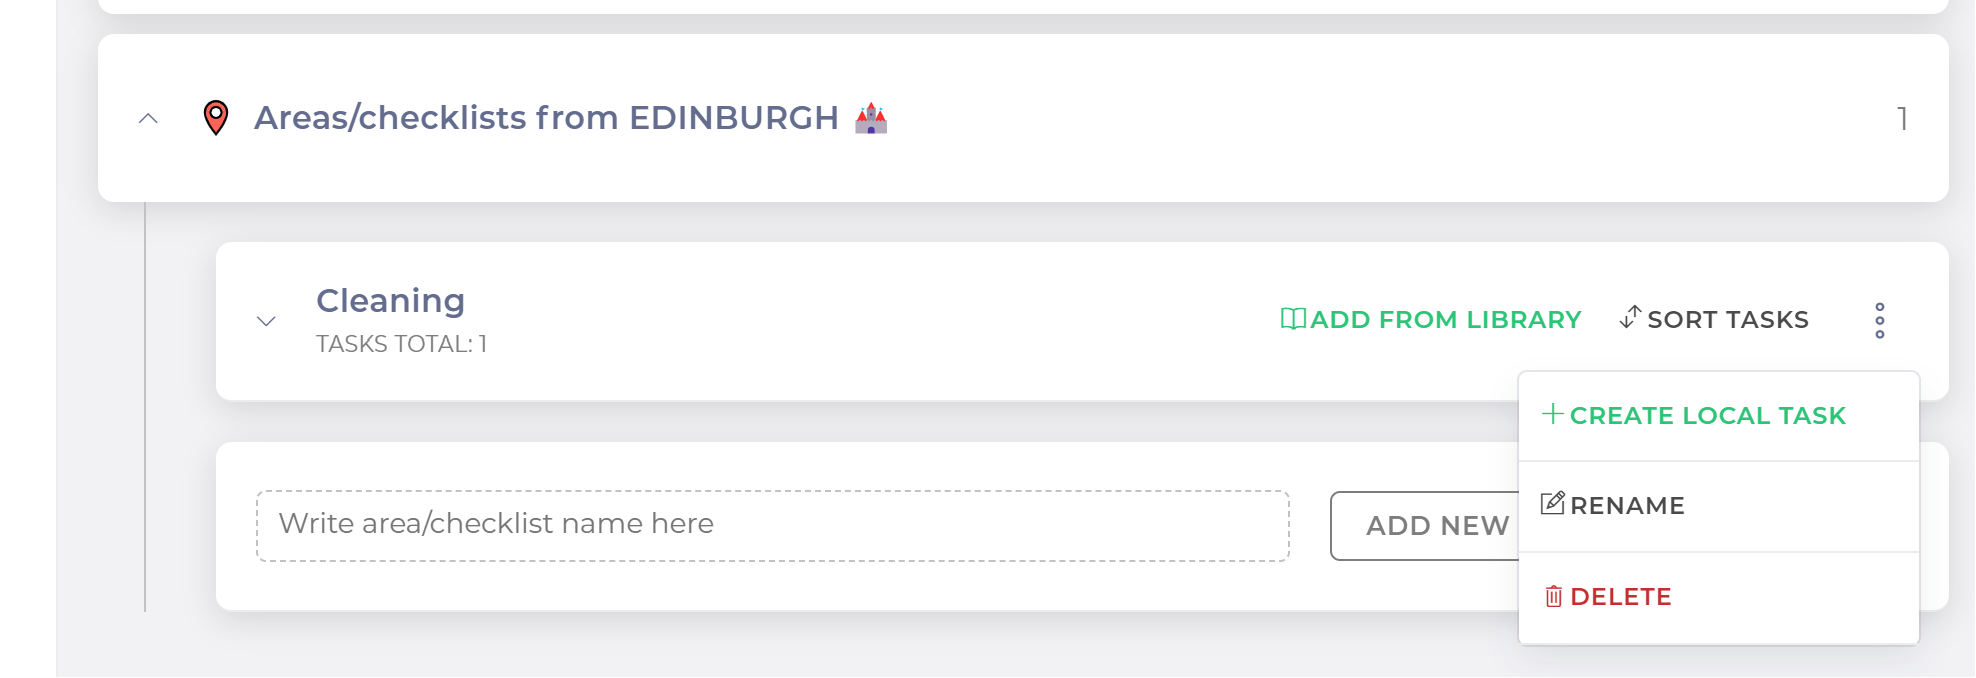Click the pencil edit icon beside Rename
Viewport: 1976px width, 678px height.
[1553, 503]
